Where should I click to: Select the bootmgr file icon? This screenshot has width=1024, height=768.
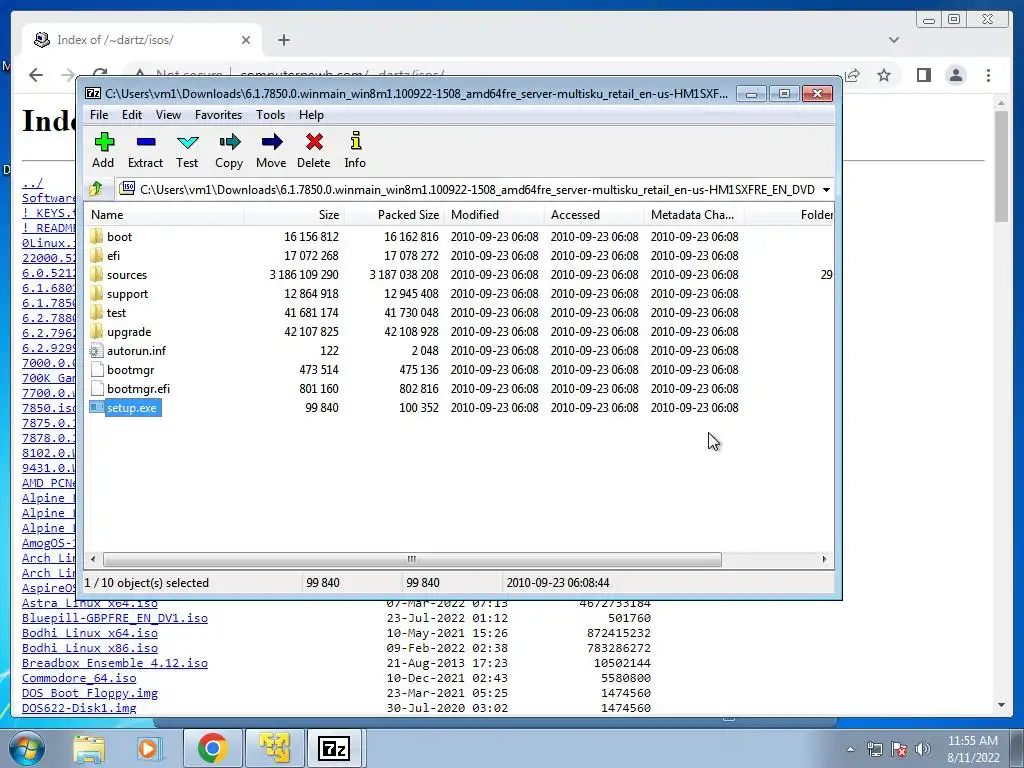click(97, 370)
